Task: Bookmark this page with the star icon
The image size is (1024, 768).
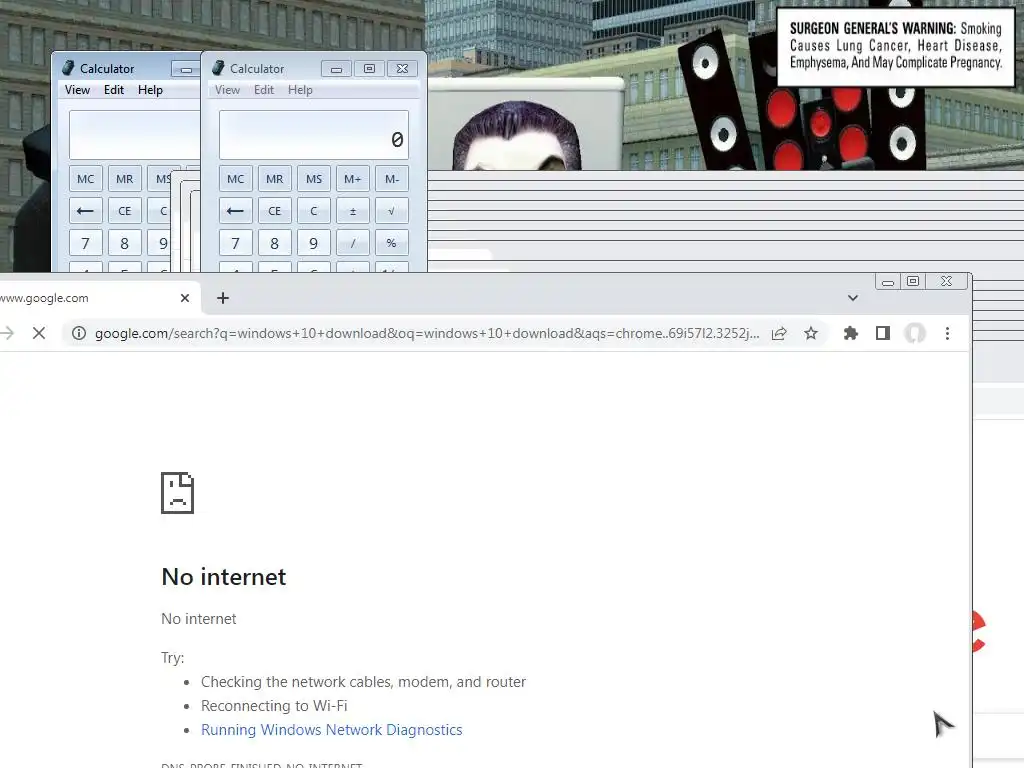Action: coord(810,334)
